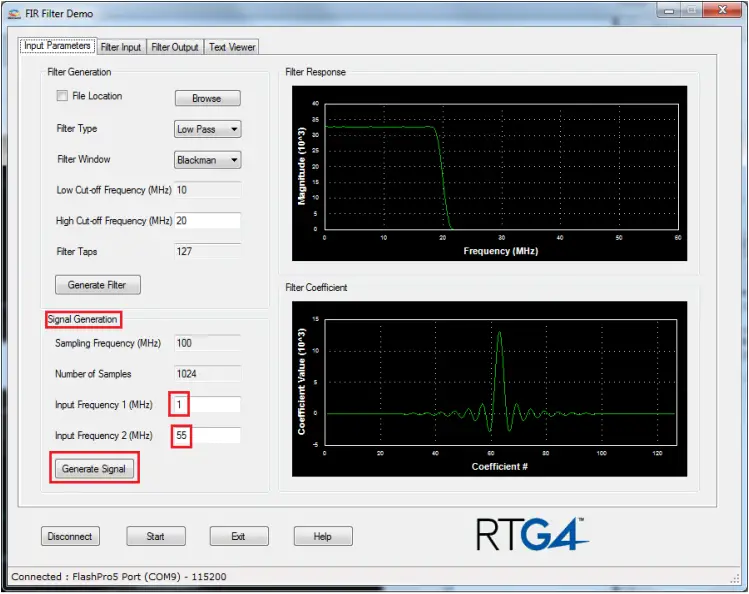
Task: Select the Text Viewer tab
Action: point(232,47)
